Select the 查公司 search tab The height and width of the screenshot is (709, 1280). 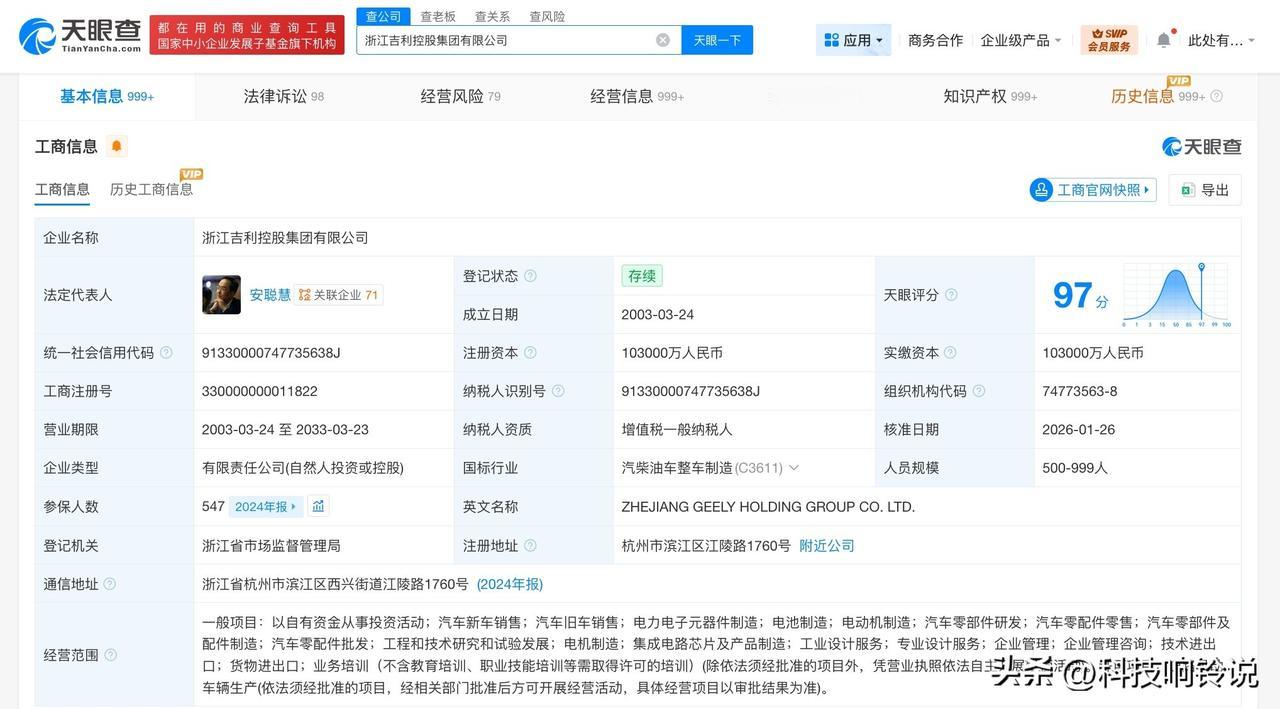pyautogui.click(x=383, y=16)
